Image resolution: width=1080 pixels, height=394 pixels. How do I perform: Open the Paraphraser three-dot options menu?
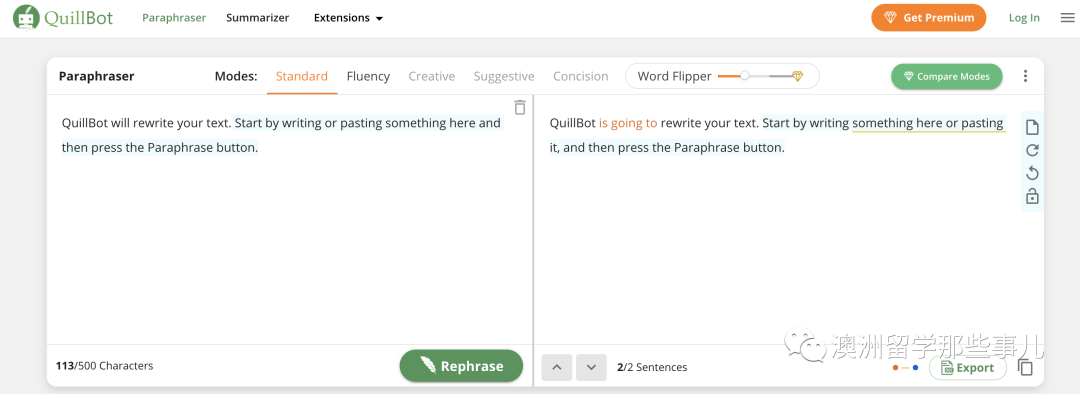tap(1026, 76)
